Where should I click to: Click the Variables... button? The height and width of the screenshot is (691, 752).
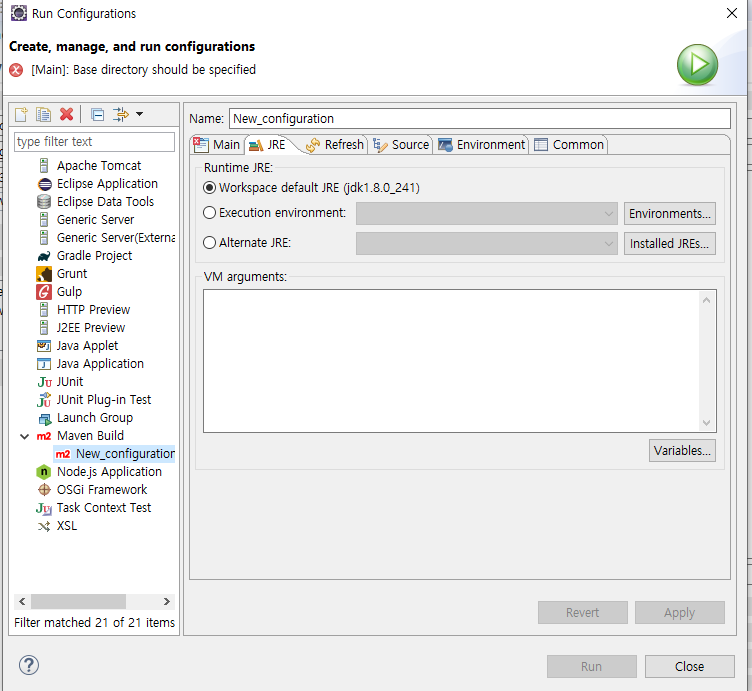682,451
